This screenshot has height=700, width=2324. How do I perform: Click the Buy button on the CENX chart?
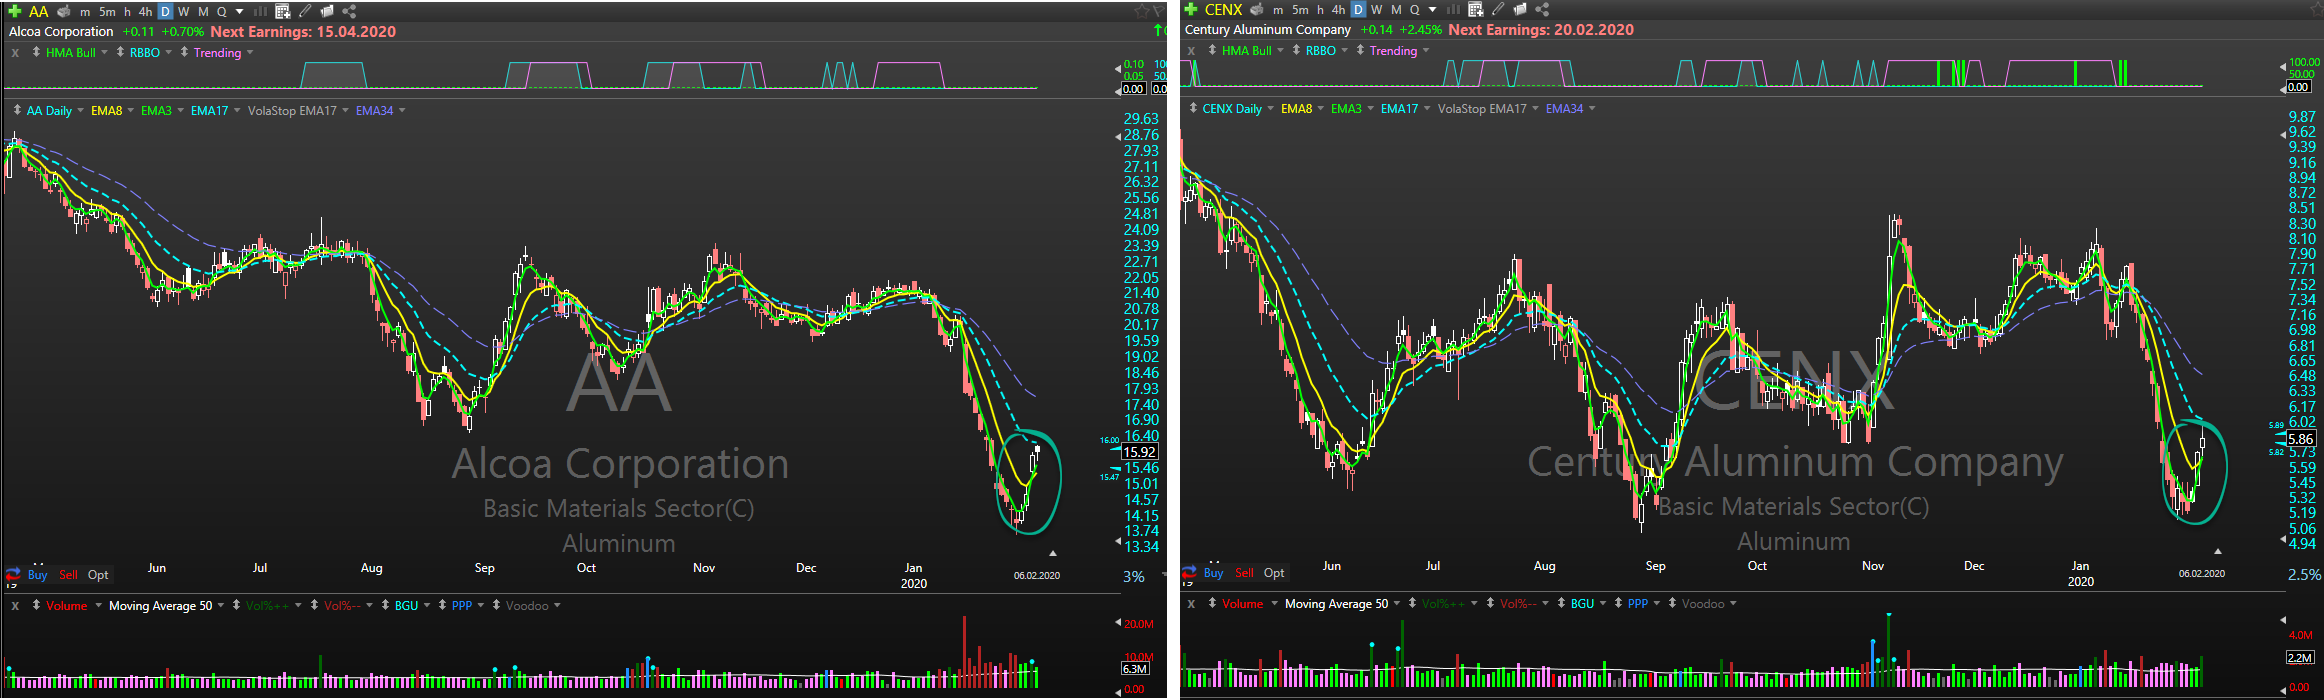click(1213, 572)
